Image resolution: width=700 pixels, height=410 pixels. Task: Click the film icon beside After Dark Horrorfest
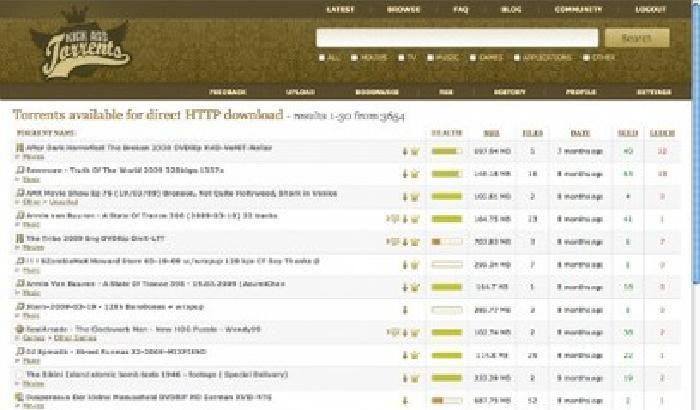pyautogui.click(x=19, y=148)
